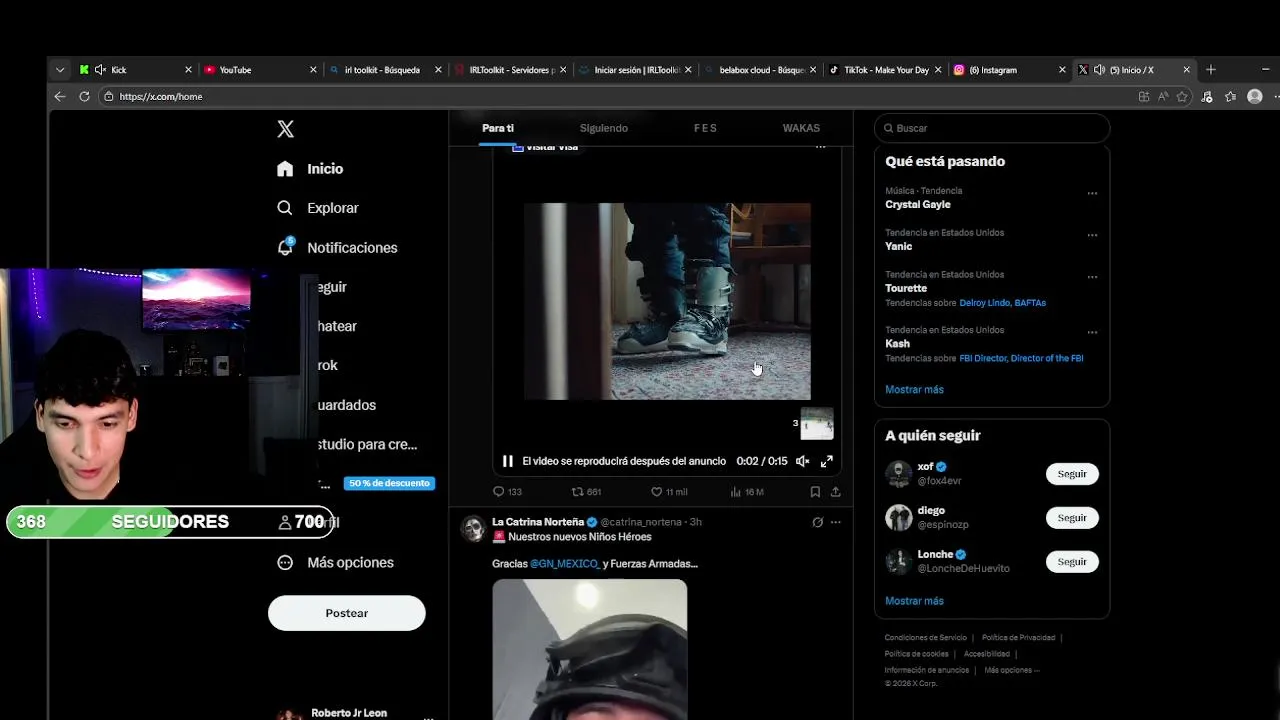Viewport: 1280px width, 720px height.
Task: Reload the browser page
Action: click(84, 96)
